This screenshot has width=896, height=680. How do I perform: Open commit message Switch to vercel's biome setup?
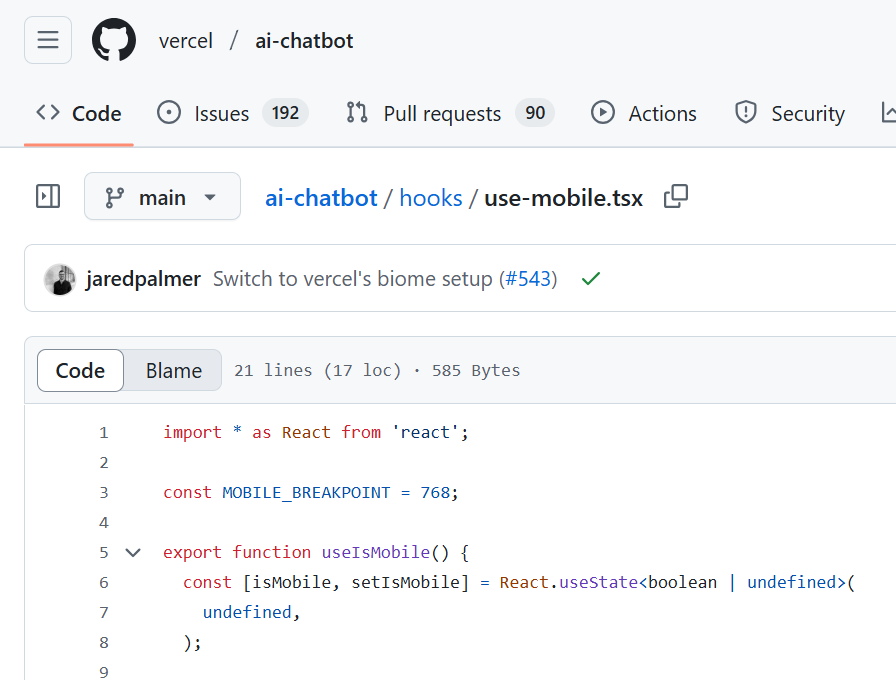[352, 279]
